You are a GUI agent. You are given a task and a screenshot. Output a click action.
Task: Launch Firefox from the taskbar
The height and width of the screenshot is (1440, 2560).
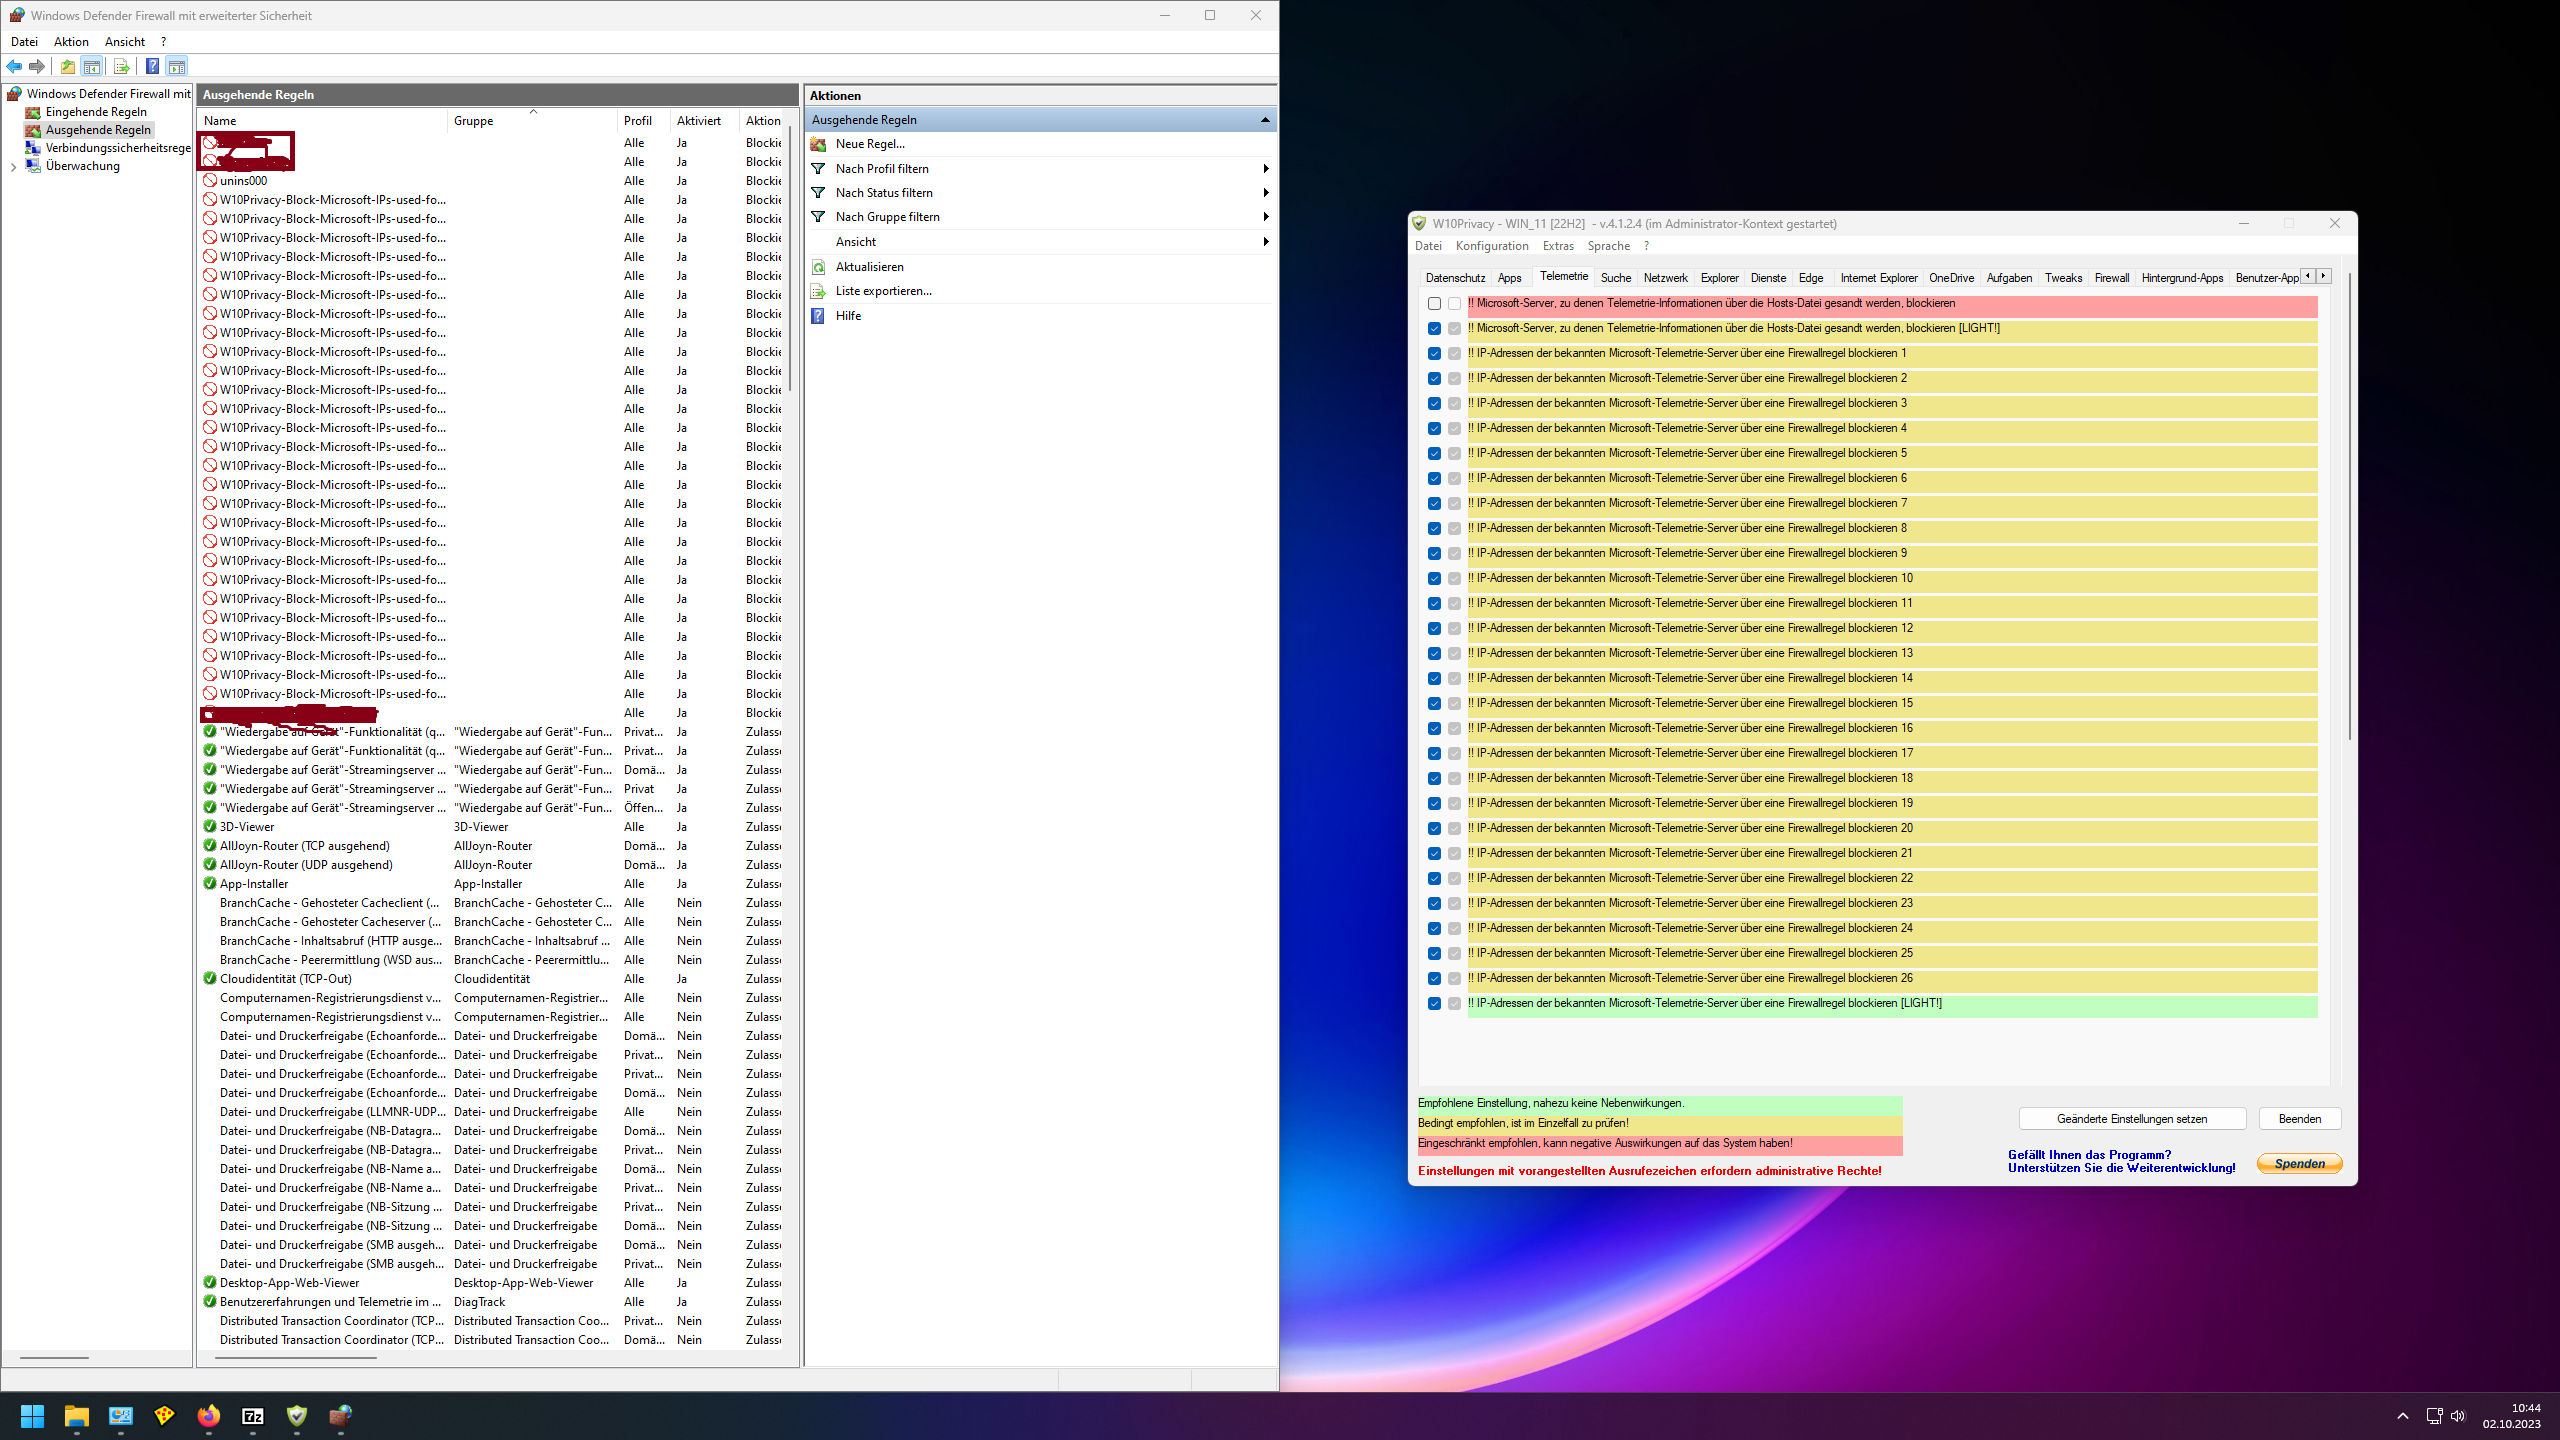click(209, 1416)
